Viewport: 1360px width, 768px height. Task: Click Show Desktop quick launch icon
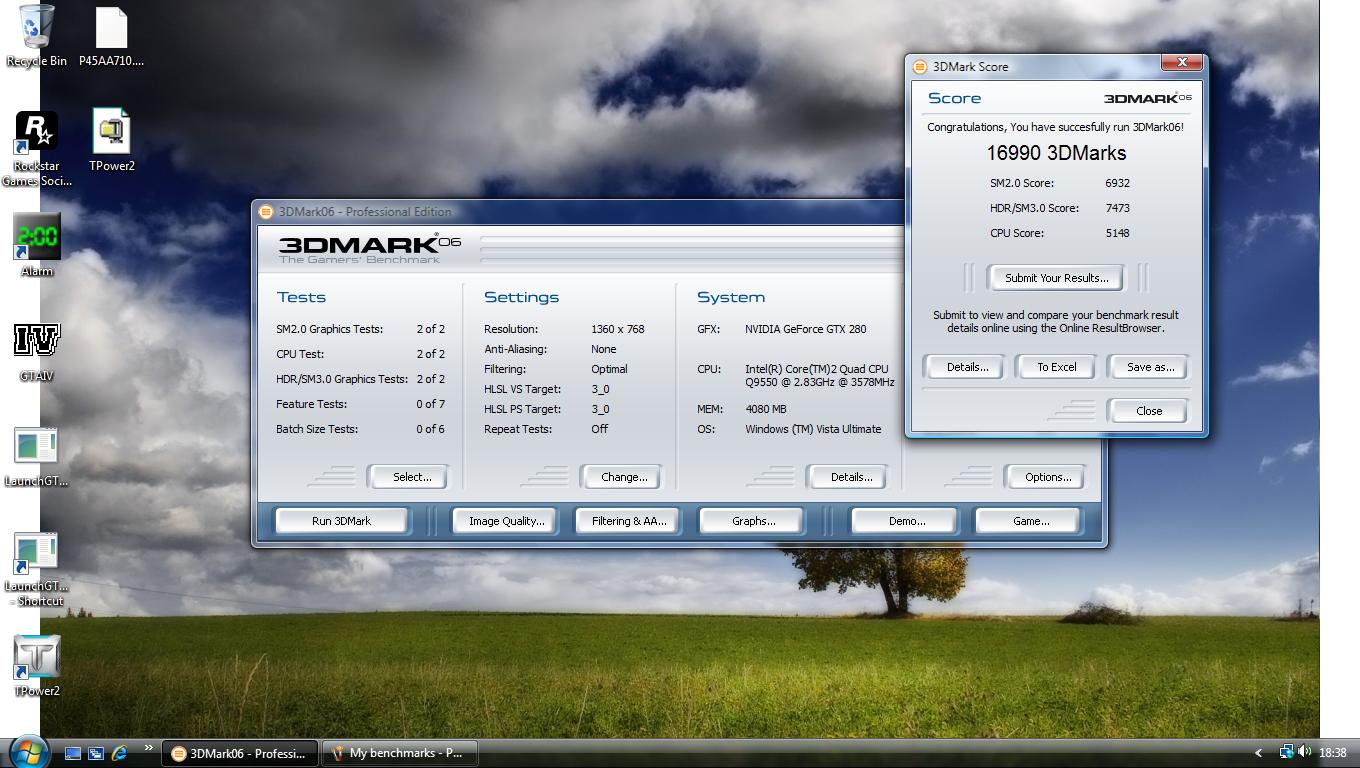coord(73,753)
